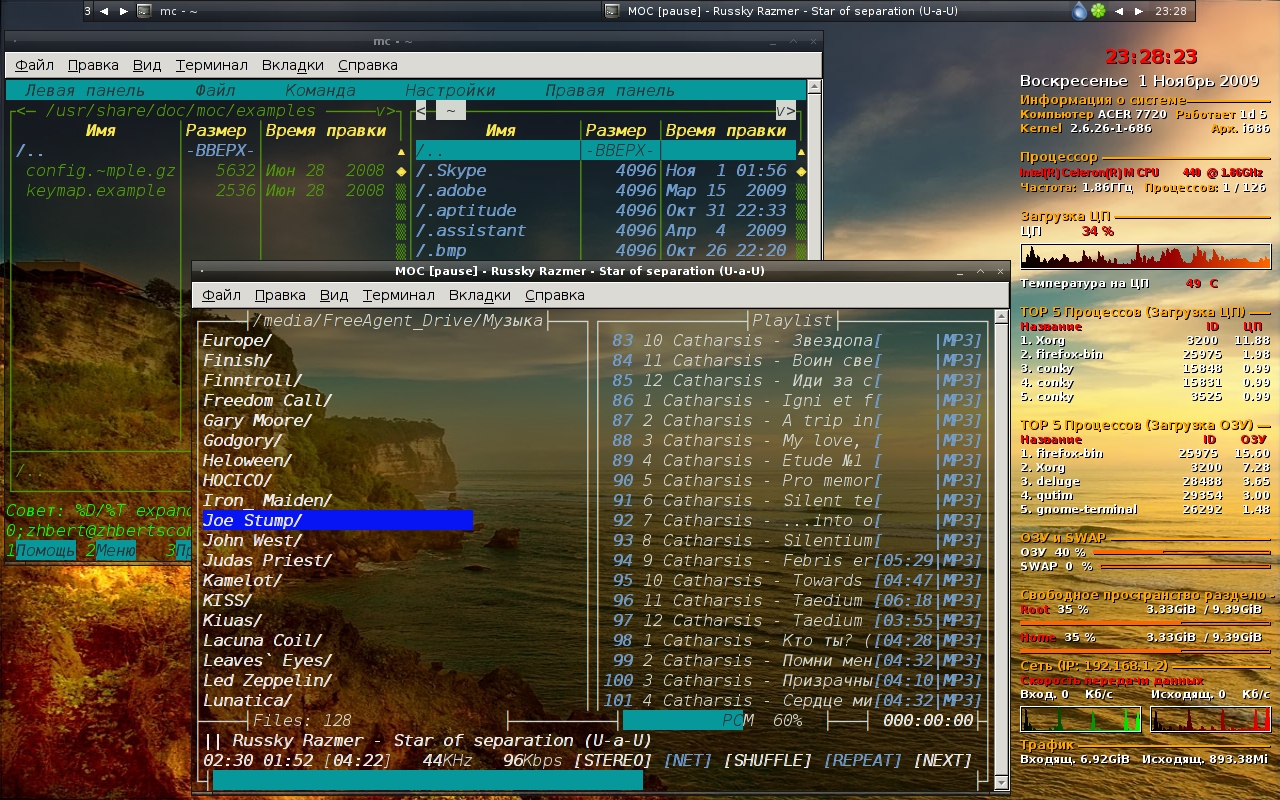
Task: Click terminal icon of MOC taskbar entry
Action: click(x=613, y=11)
